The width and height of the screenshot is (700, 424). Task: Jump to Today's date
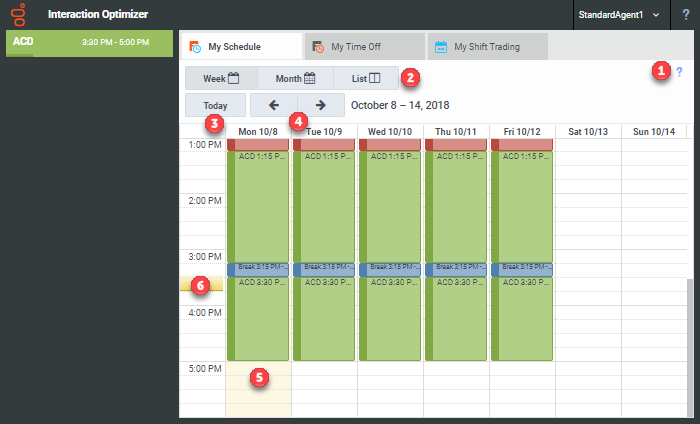pos(215,105)
